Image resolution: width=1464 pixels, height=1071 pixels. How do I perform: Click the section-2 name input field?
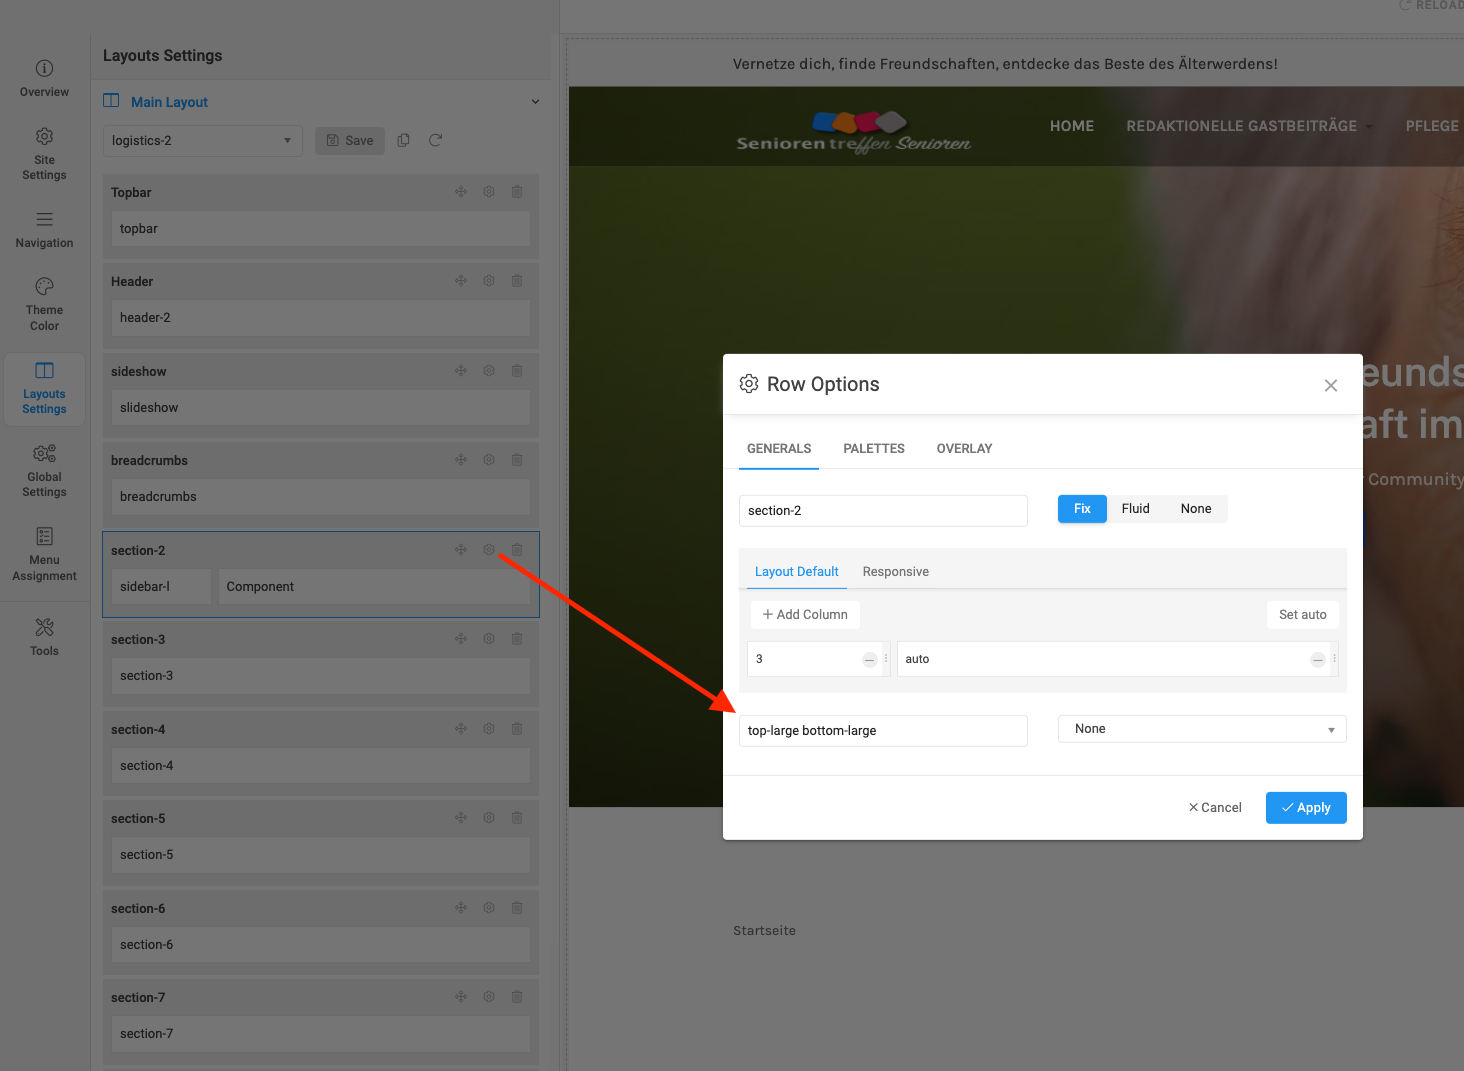883,511
